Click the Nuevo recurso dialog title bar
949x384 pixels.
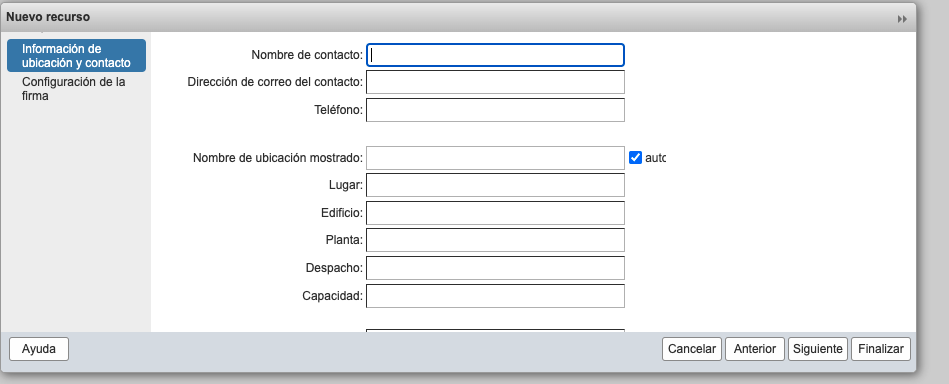[x=448, y=18]
